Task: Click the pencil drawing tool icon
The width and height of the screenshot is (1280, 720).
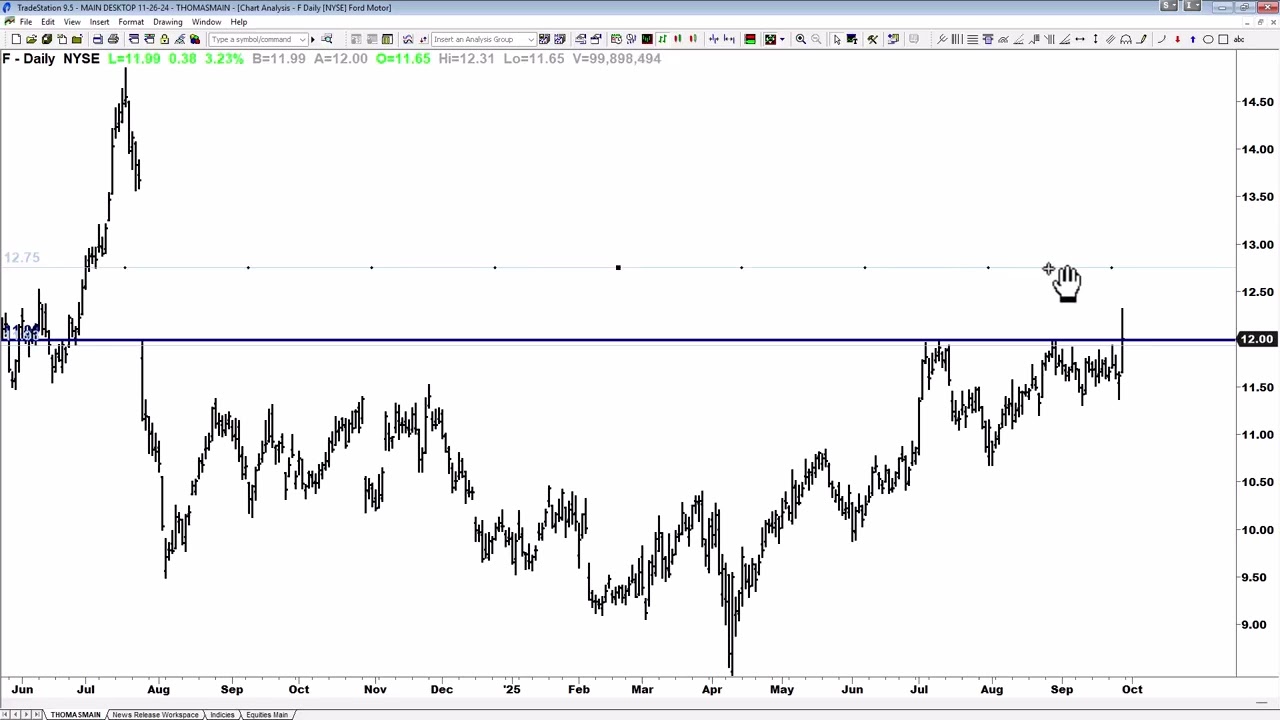Action: (1141, 39)
